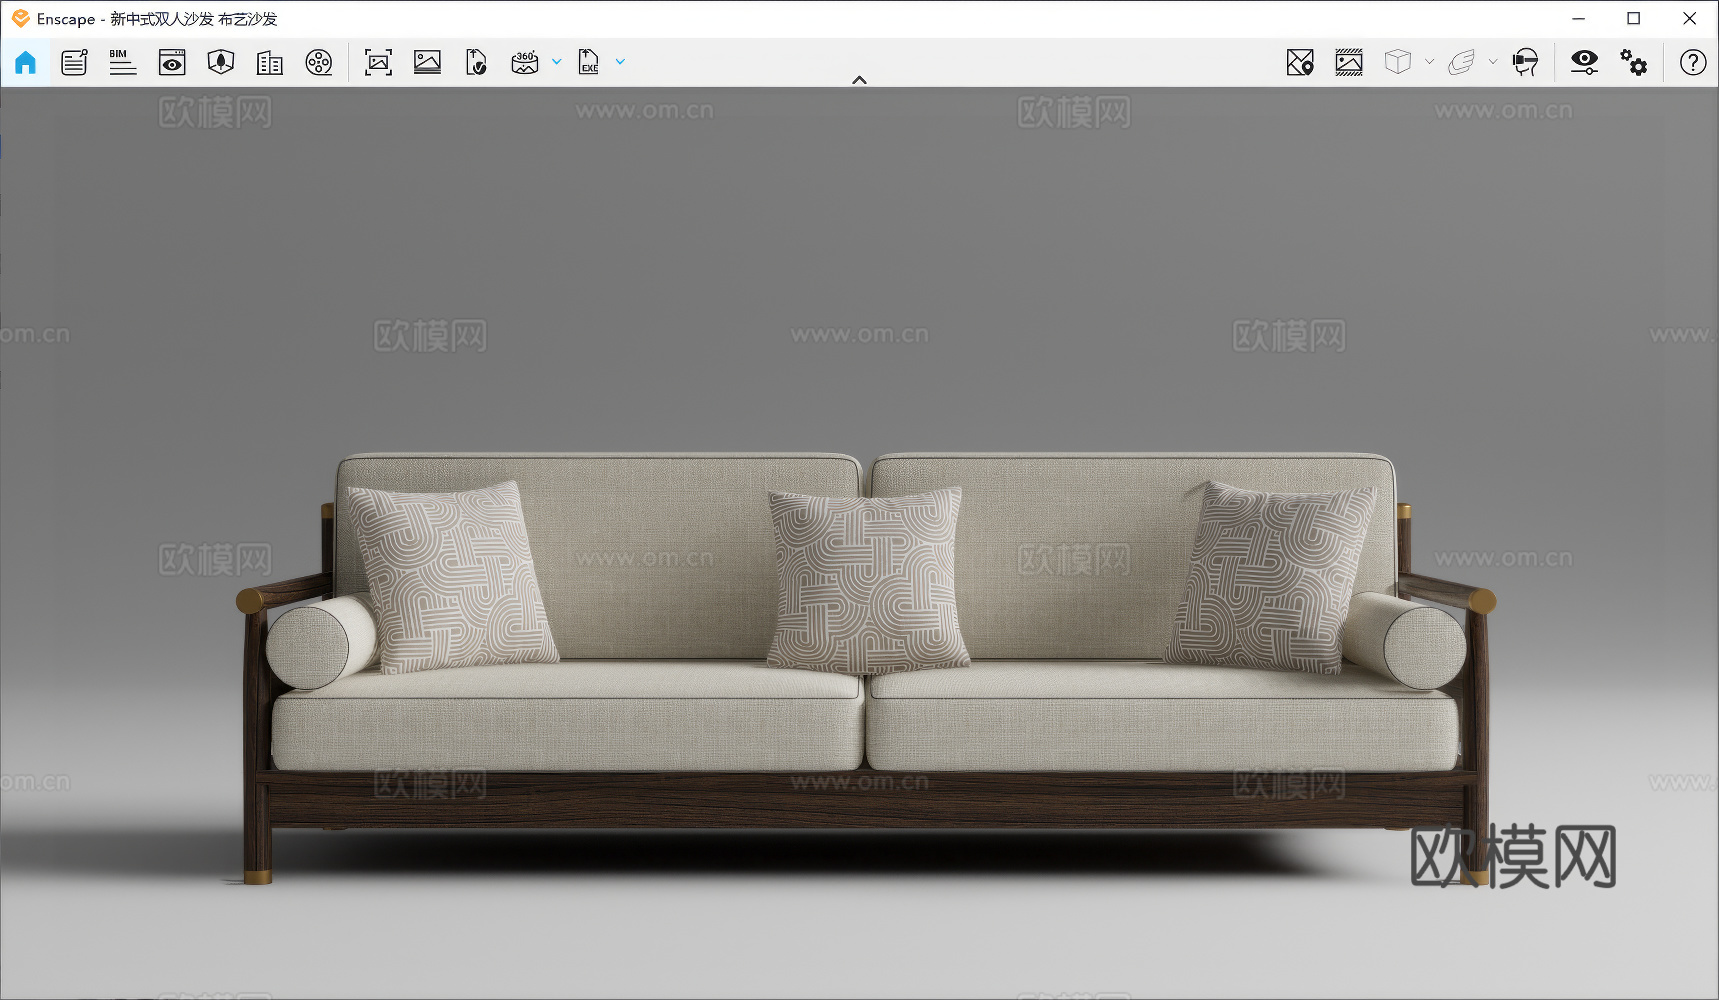Toggle Safe Frame image overlay

click(1349, 62)
